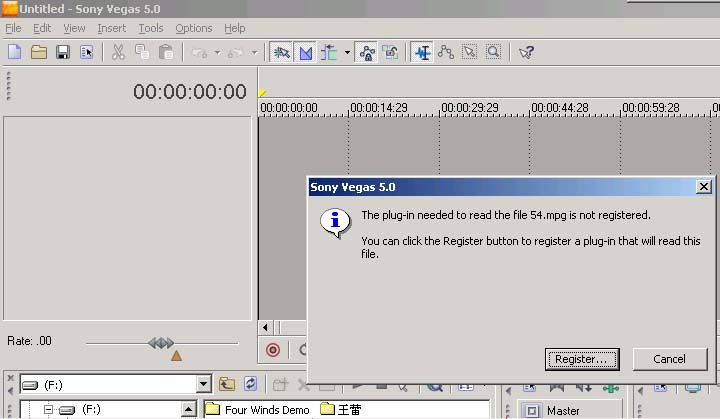The width and height of the screenshot is (720, 419).
Task: Select the Zoom Edit tool magnifier
Action: 494,52
